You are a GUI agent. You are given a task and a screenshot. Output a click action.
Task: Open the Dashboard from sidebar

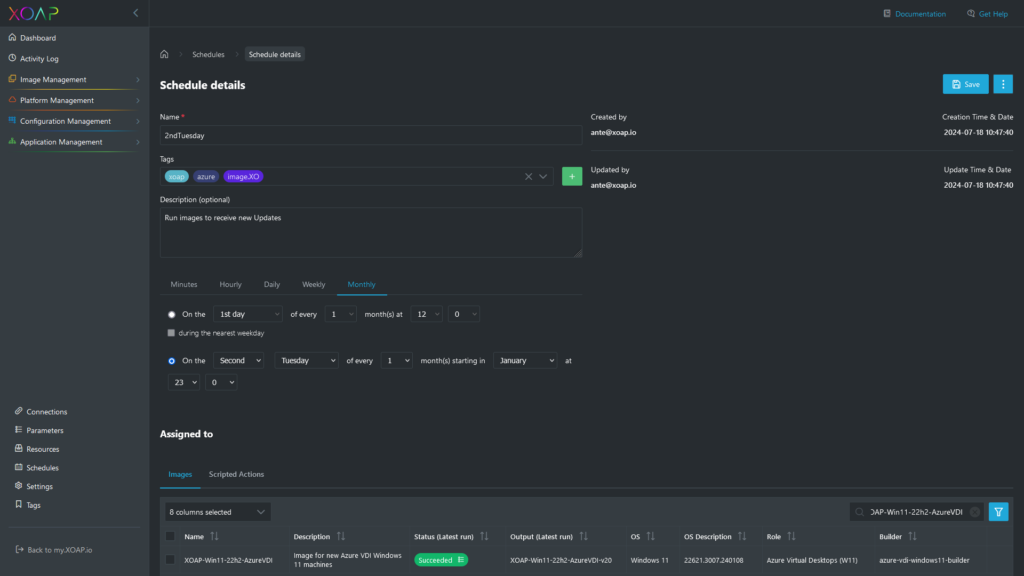point(38,38)
